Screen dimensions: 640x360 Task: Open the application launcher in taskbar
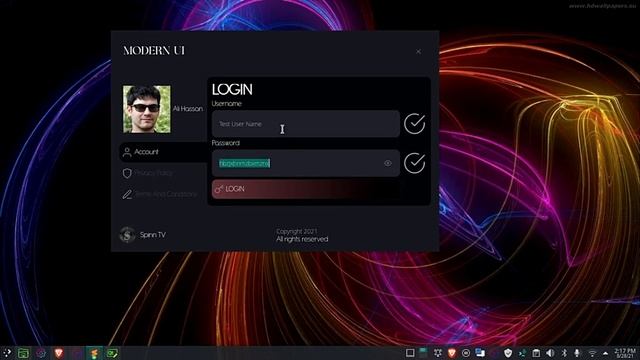(7, 353)
